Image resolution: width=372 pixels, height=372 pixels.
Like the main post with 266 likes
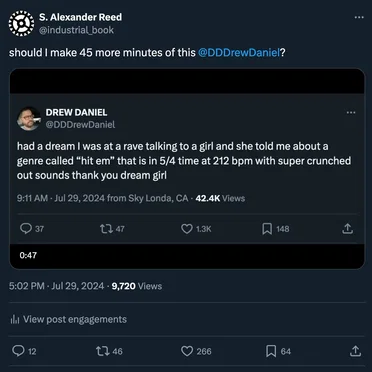(187, 351)
